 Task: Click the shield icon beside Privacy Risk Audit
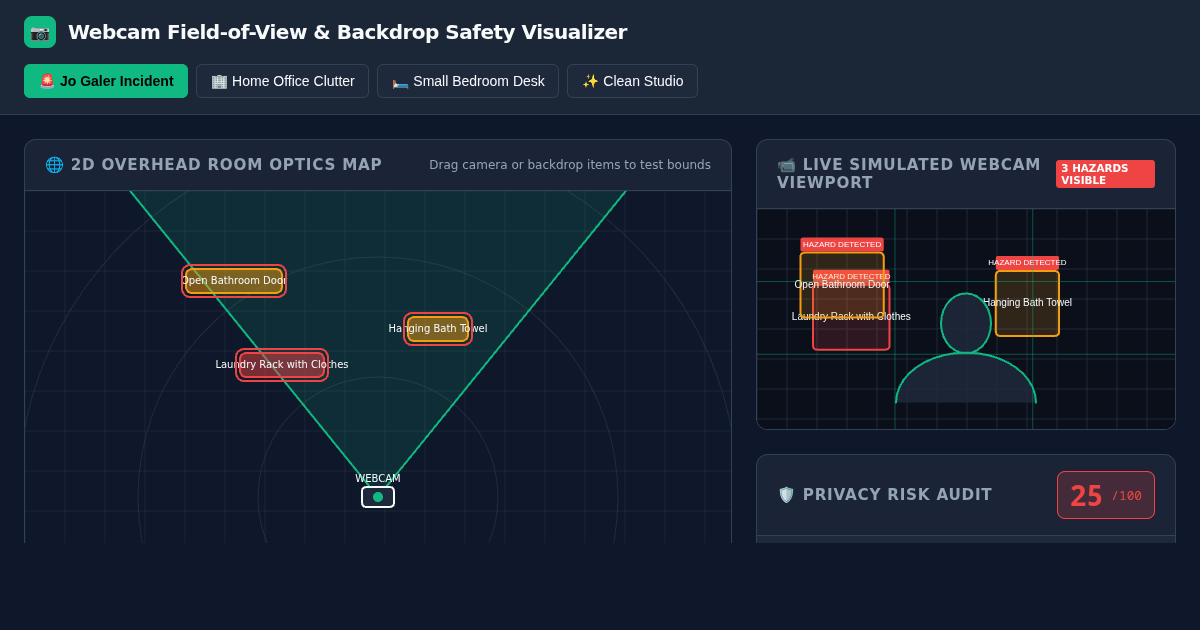786,495
